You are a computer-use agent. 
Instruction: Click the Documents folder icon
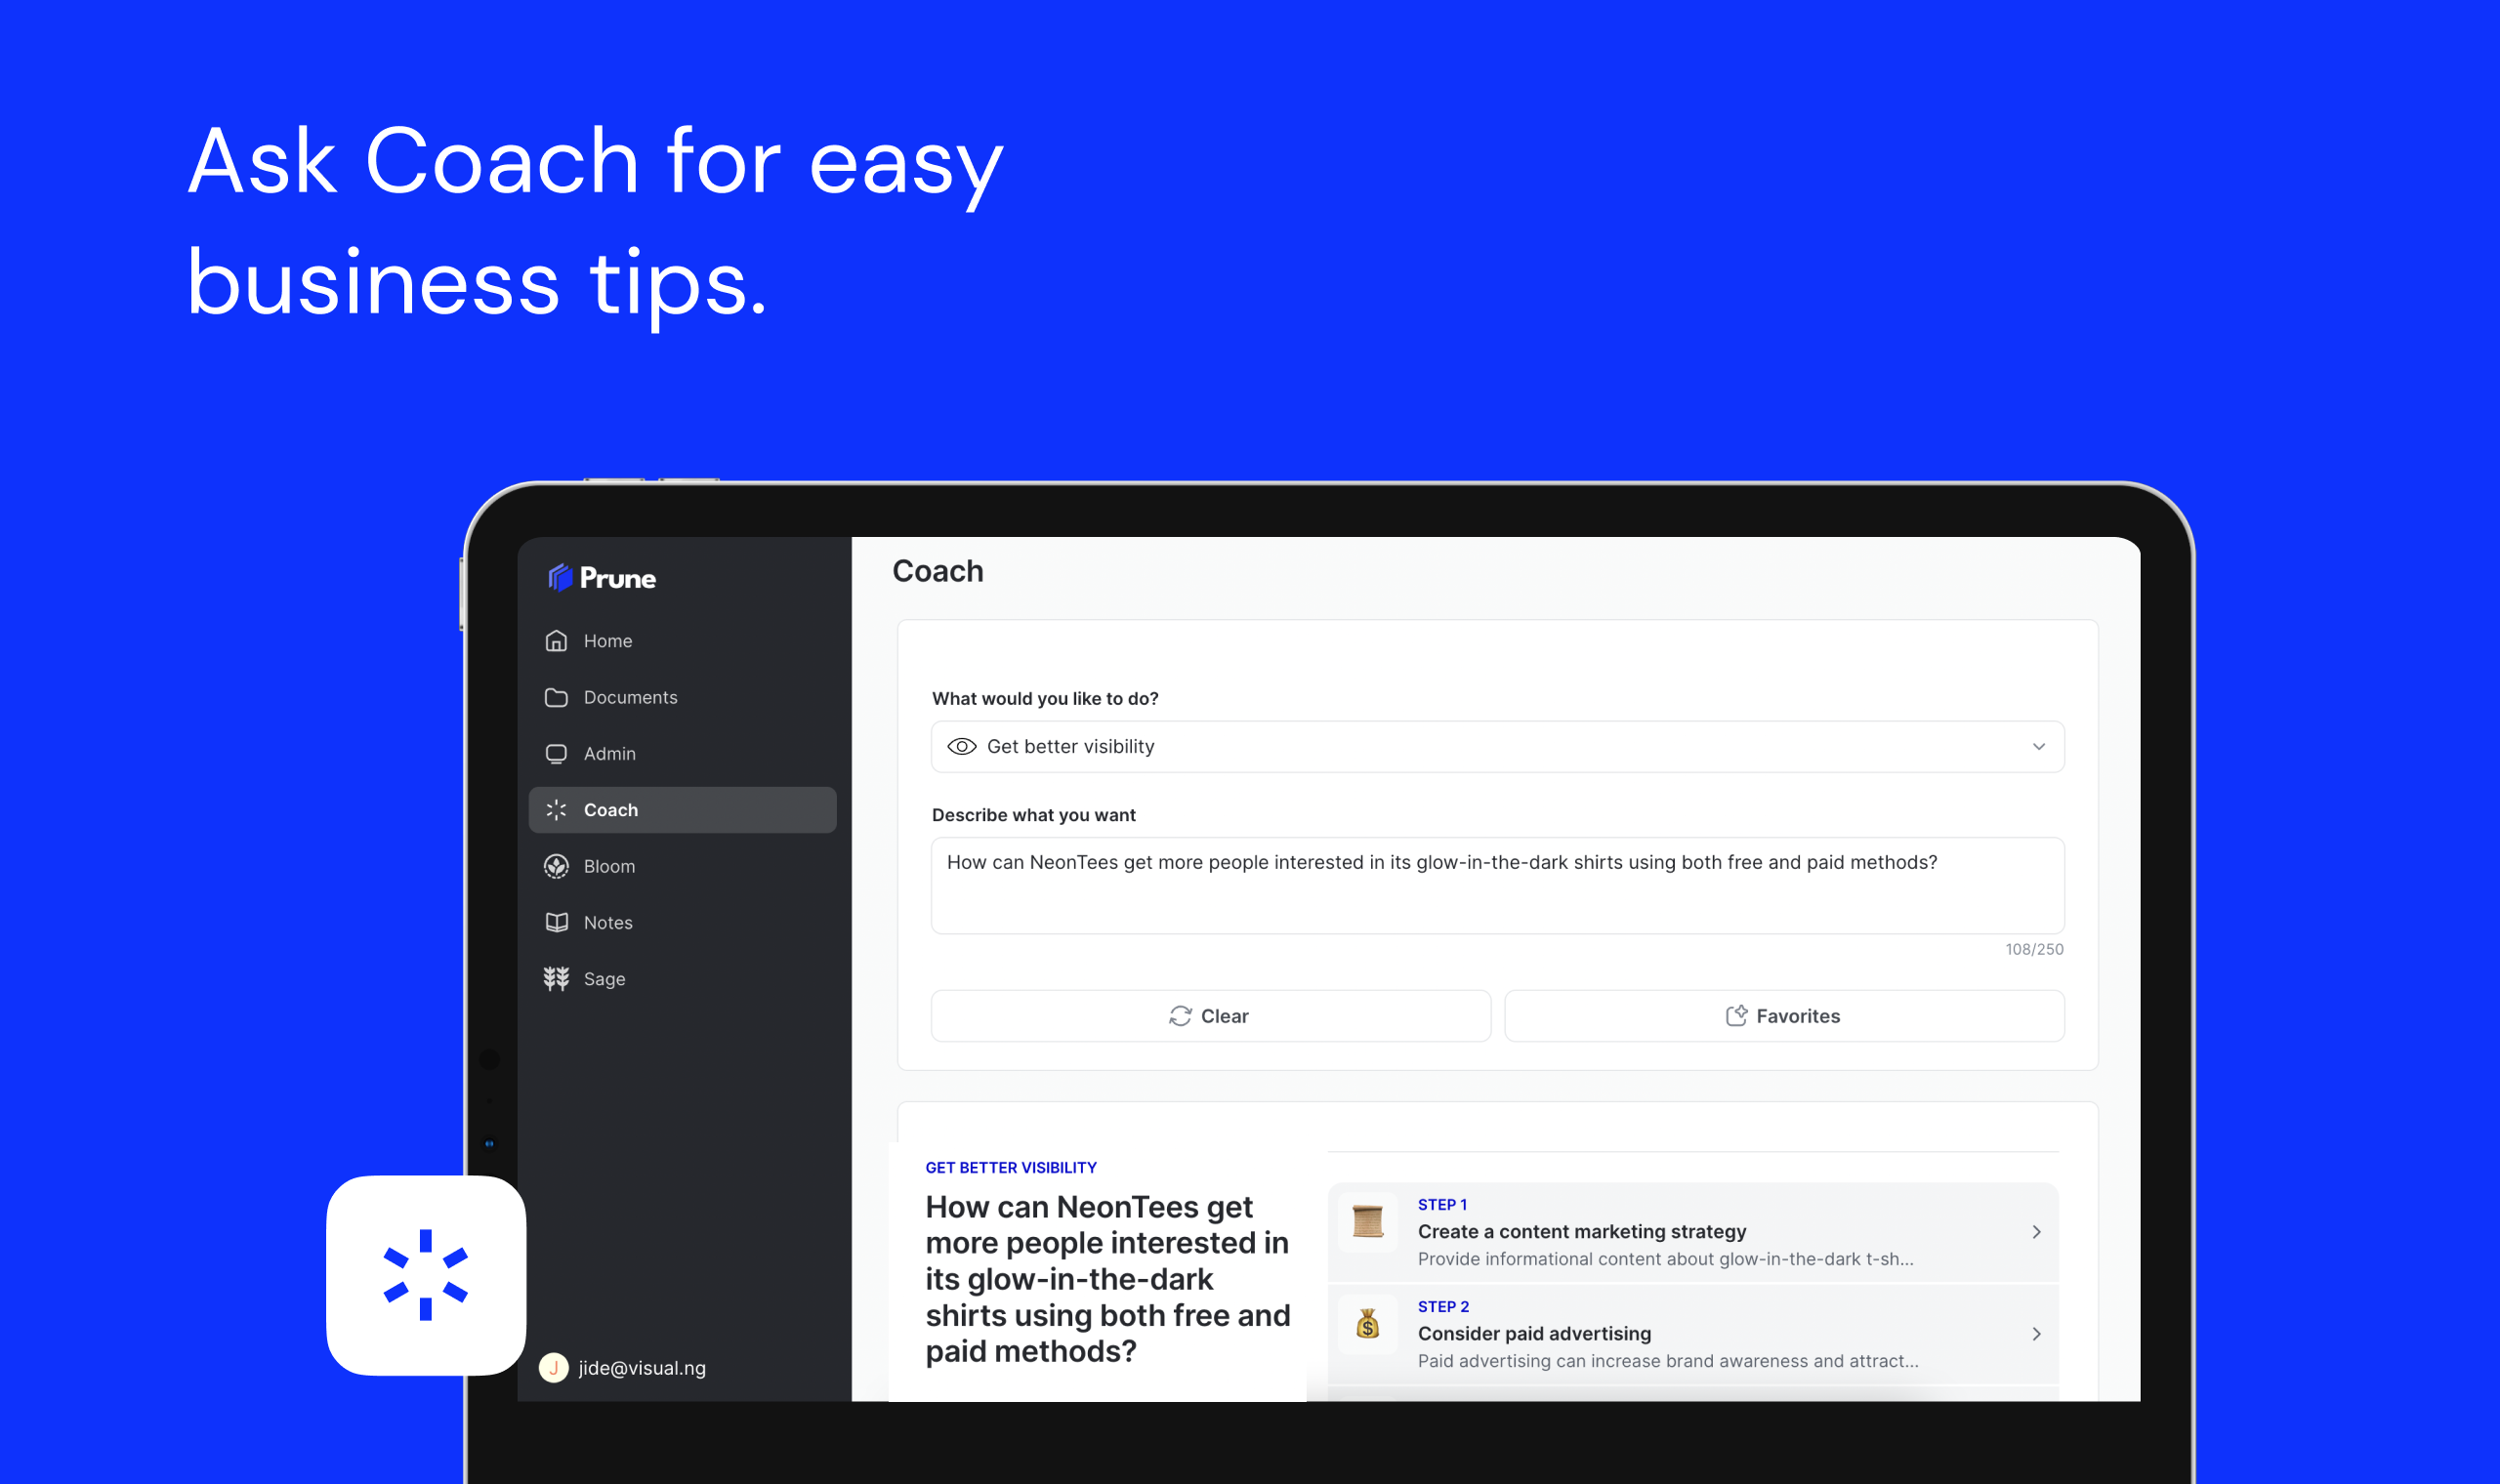point(556,697)
